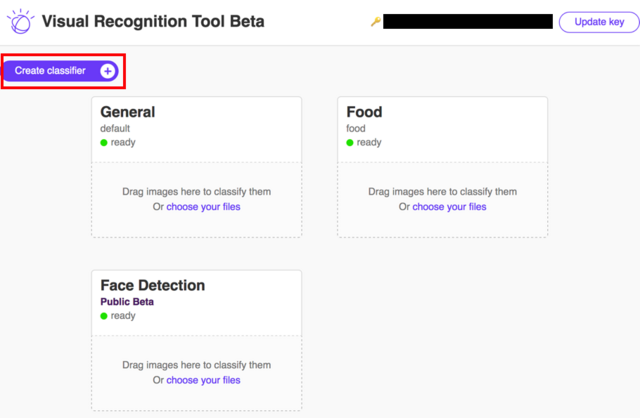This screenshot has height=418, width=640.
Task: Click the General classifier title
Action: click(128, 112)
